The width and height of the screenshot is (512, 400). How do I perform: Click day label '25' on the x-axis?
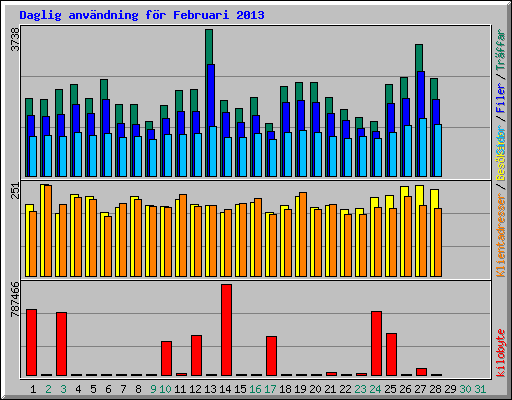click(390, 389)
